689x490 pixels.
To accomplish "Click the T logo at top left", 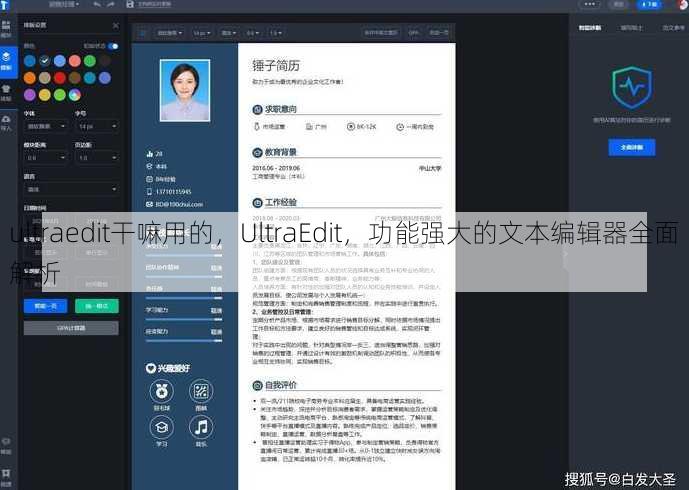I will [4, 5].
